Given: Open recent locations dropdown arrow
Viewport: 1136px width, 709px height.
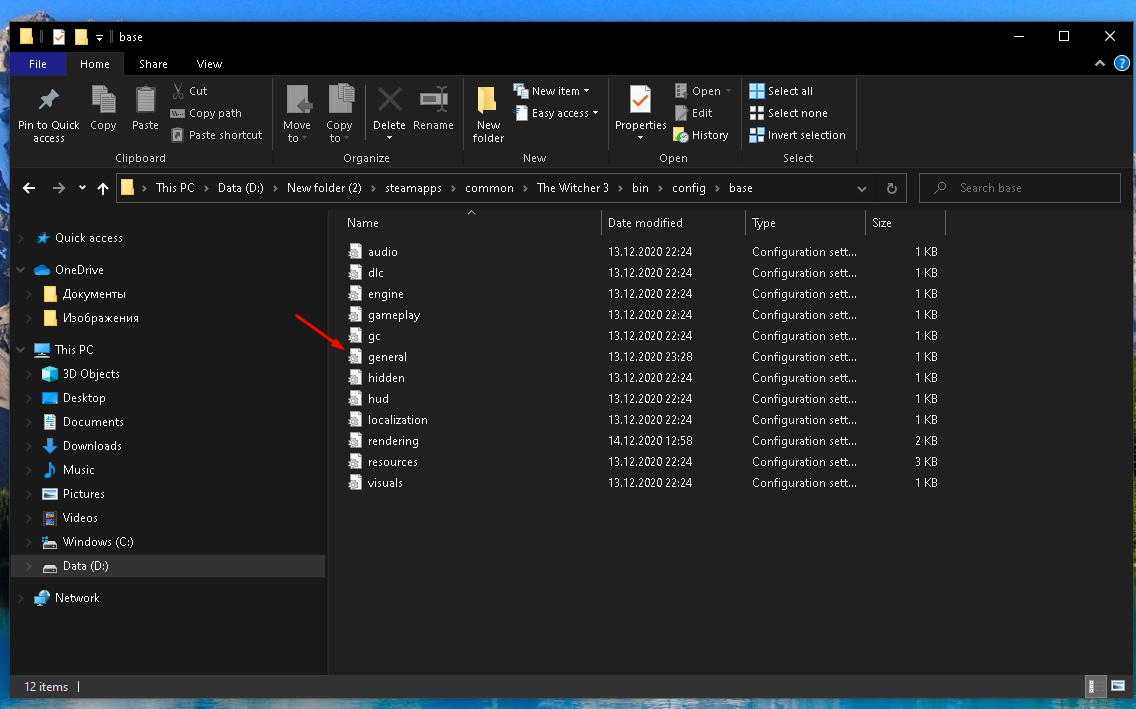Looking at the screenshot, I should tap(82, 188).
